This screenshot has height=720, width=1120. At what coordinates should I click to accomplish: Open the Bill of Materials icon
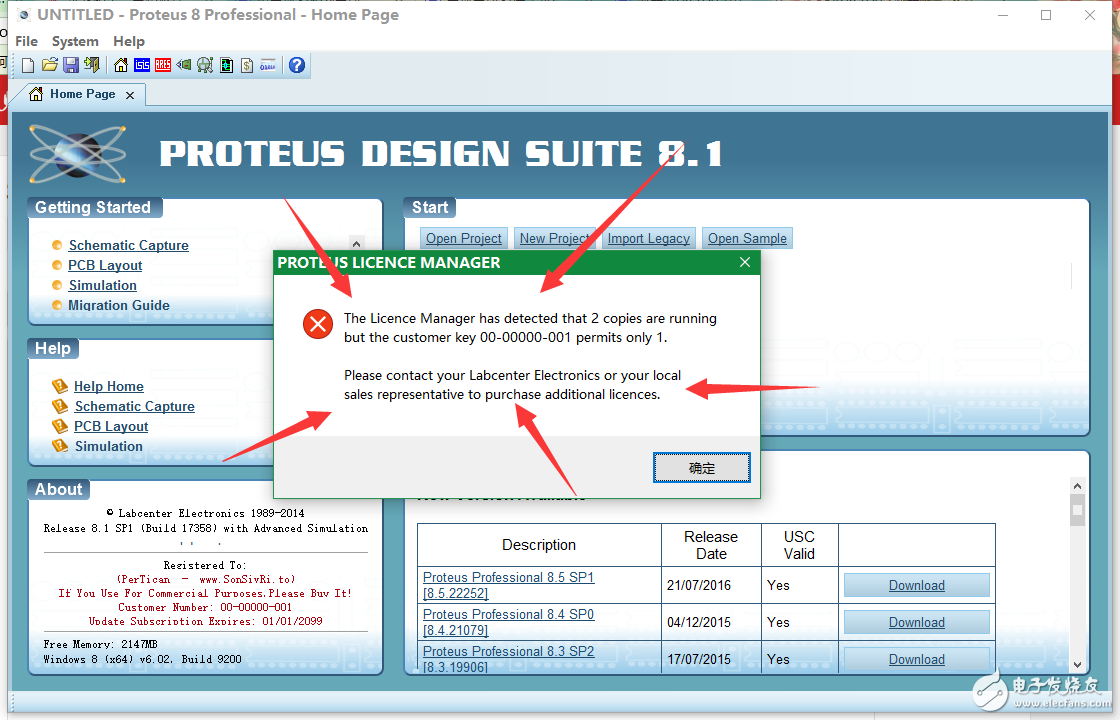247,66
